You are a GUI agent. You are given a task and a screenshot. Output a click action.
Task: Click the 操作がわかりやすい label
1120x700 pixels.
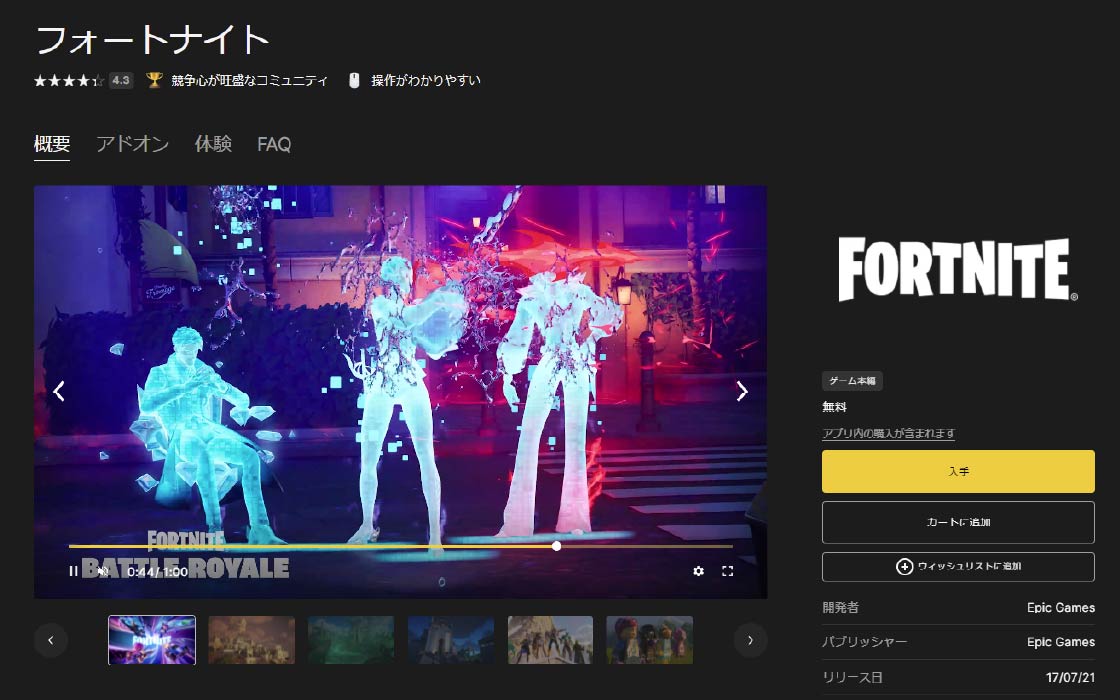coord(426,81)
